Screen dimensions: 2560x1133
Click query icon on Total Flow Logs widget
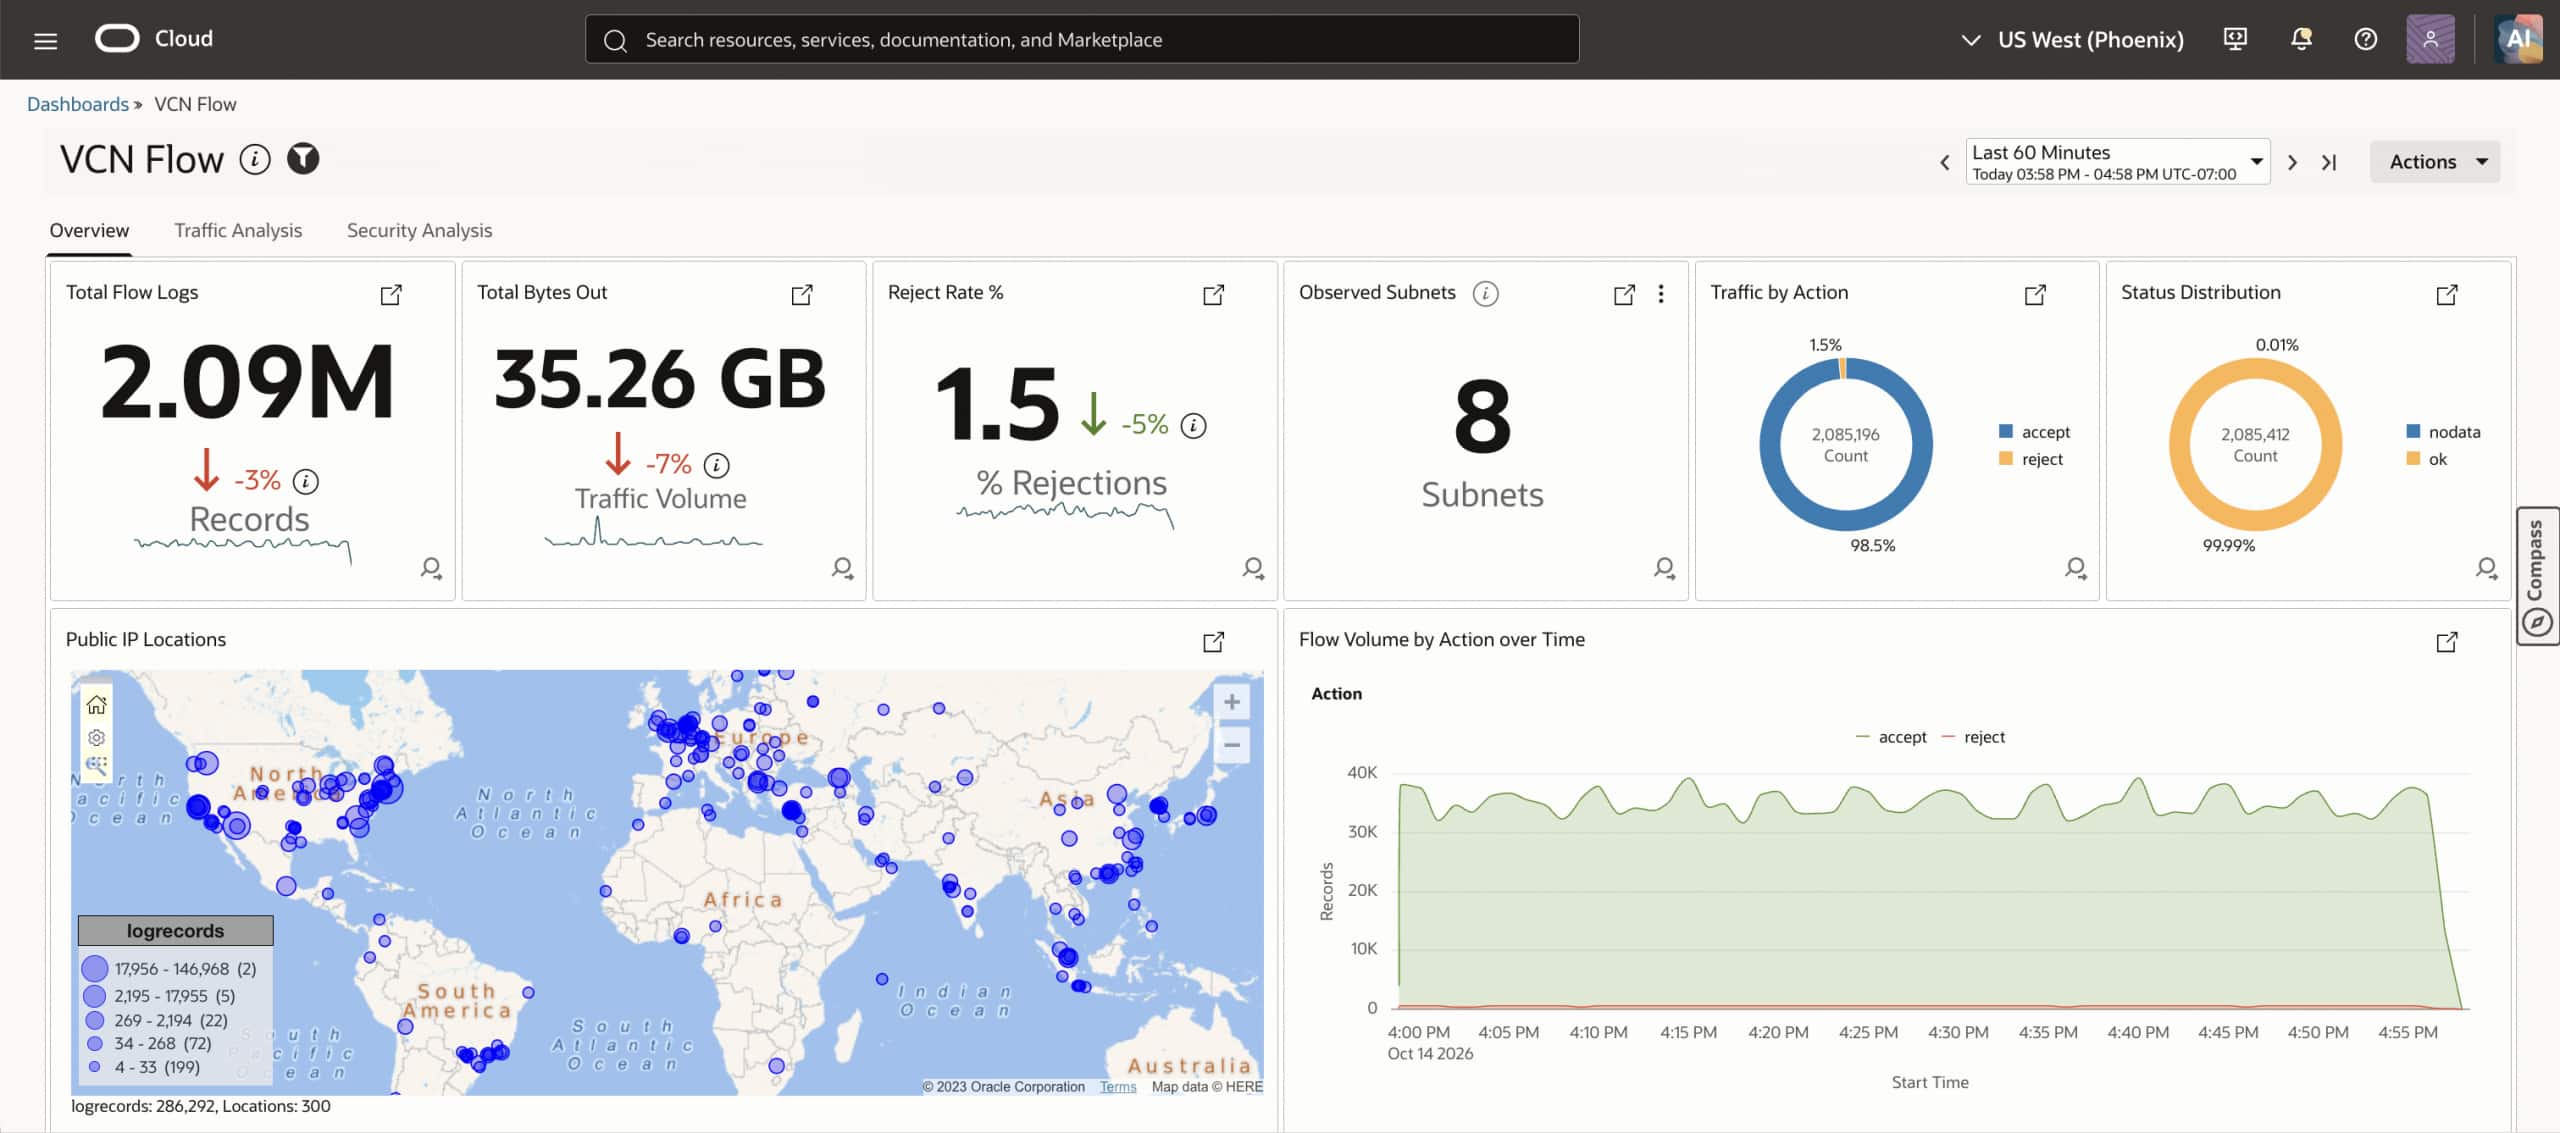tap(431, 568)
